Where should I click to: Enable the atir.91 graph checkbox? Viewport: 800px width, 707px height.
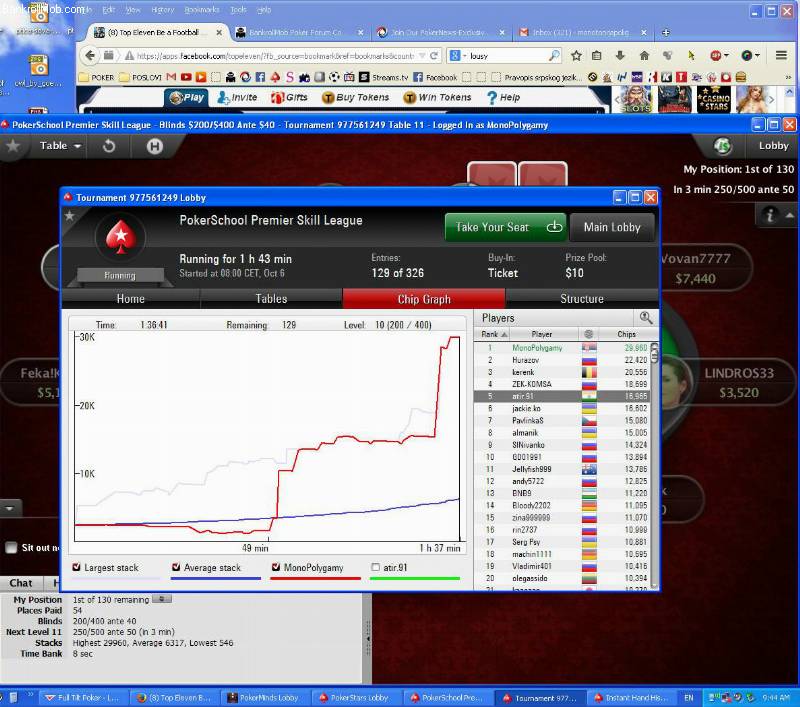coord(376,567)
